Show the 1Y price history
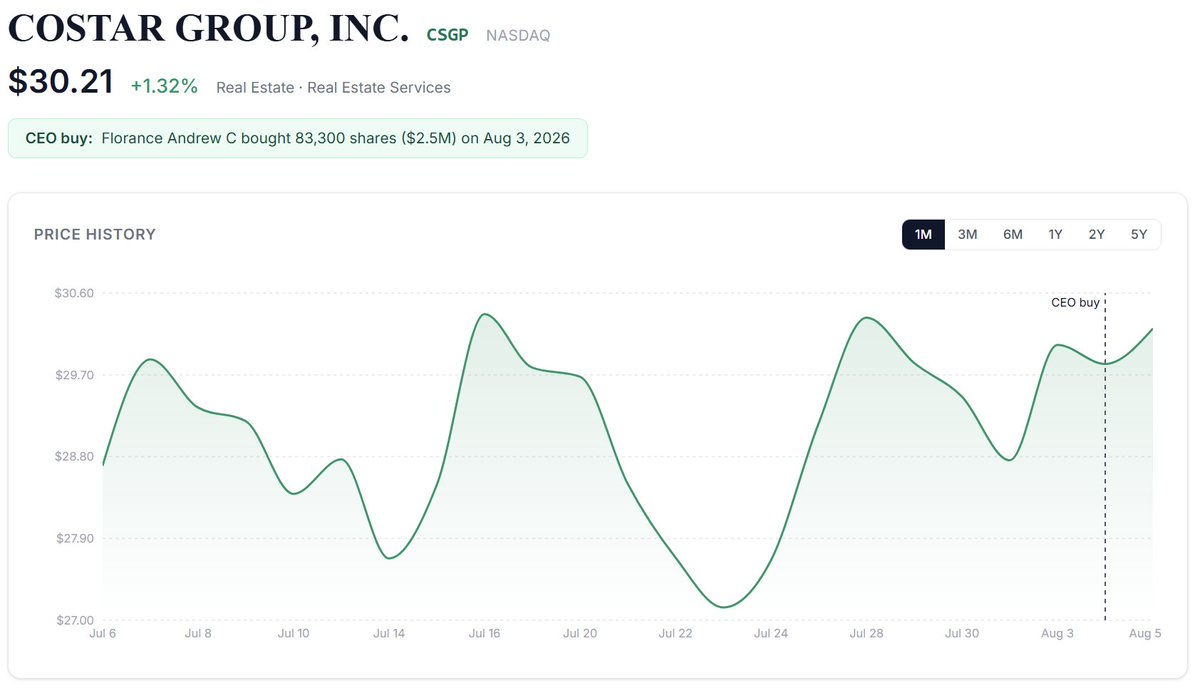This screenshot has height=693, width=1200. (x=1055, y=234)
